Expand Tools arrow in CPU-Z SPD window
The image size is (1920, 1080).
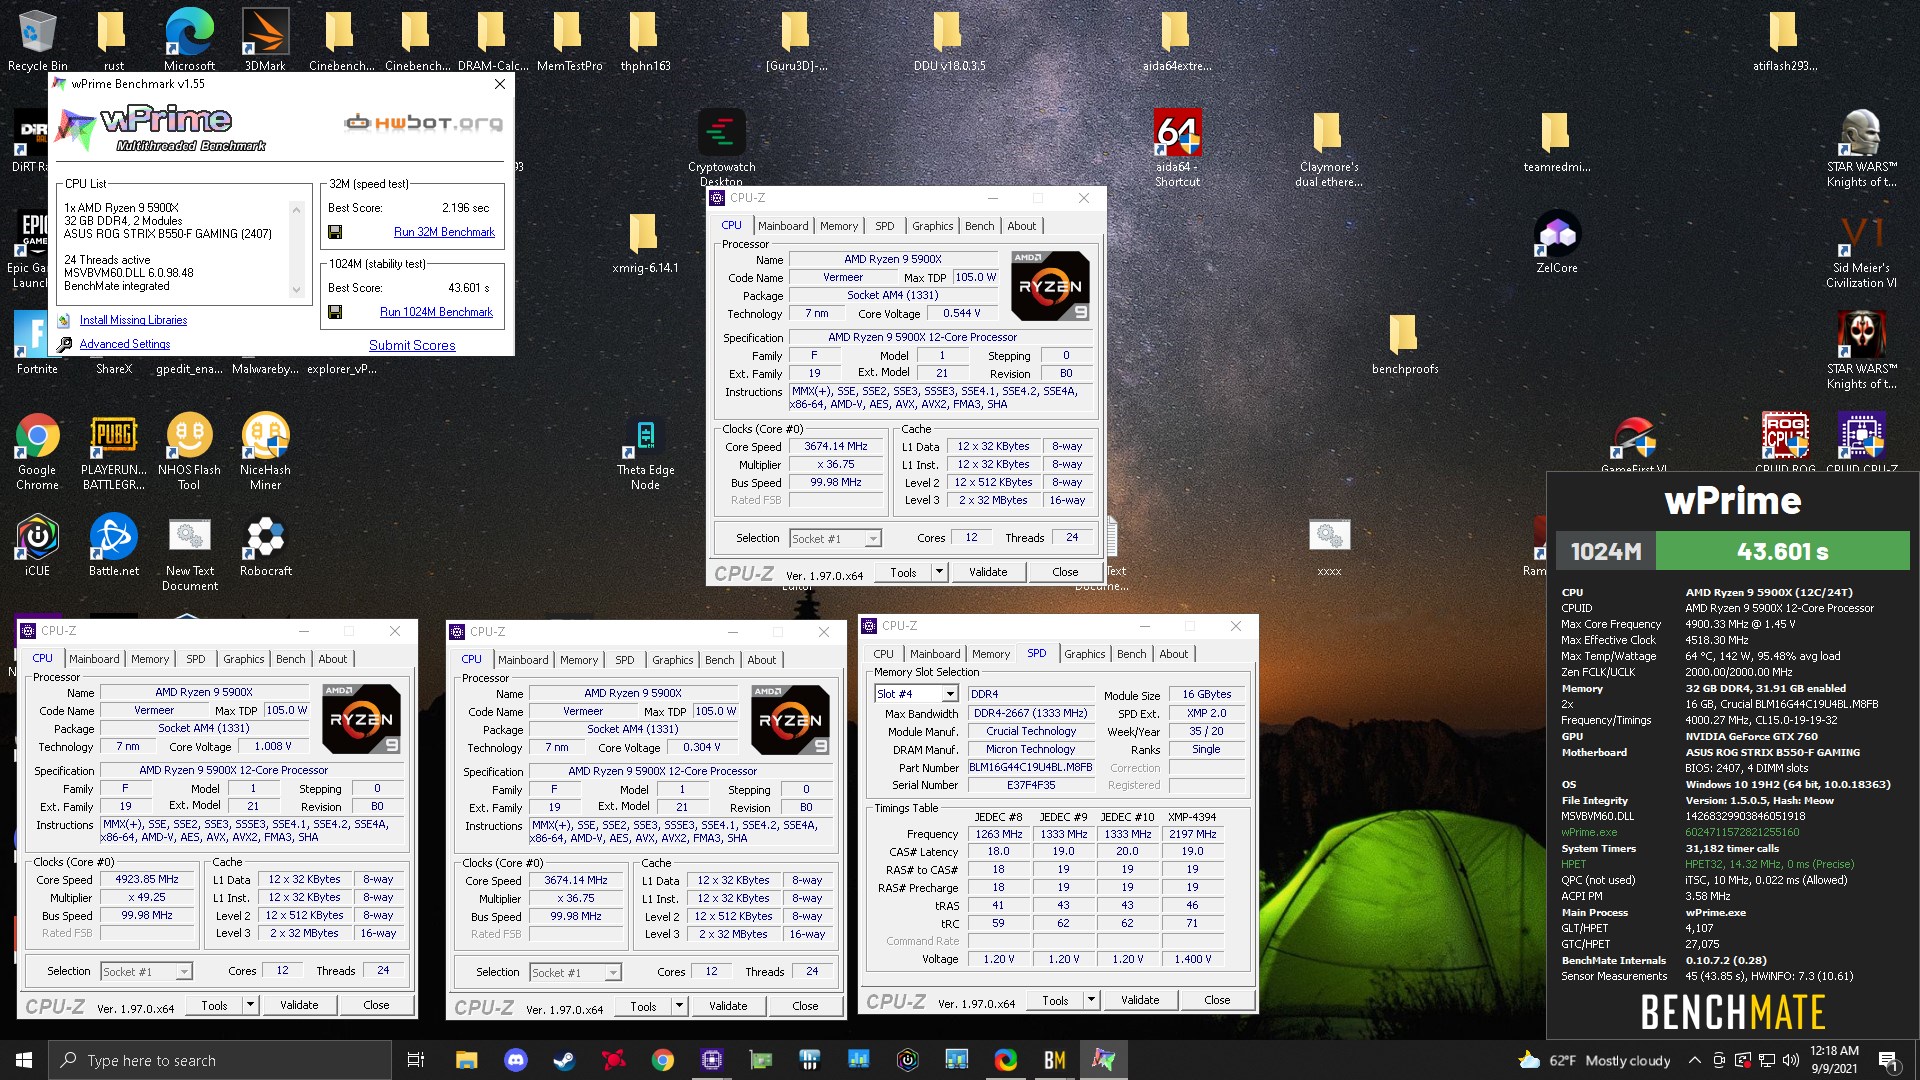click(1091, 1000)
